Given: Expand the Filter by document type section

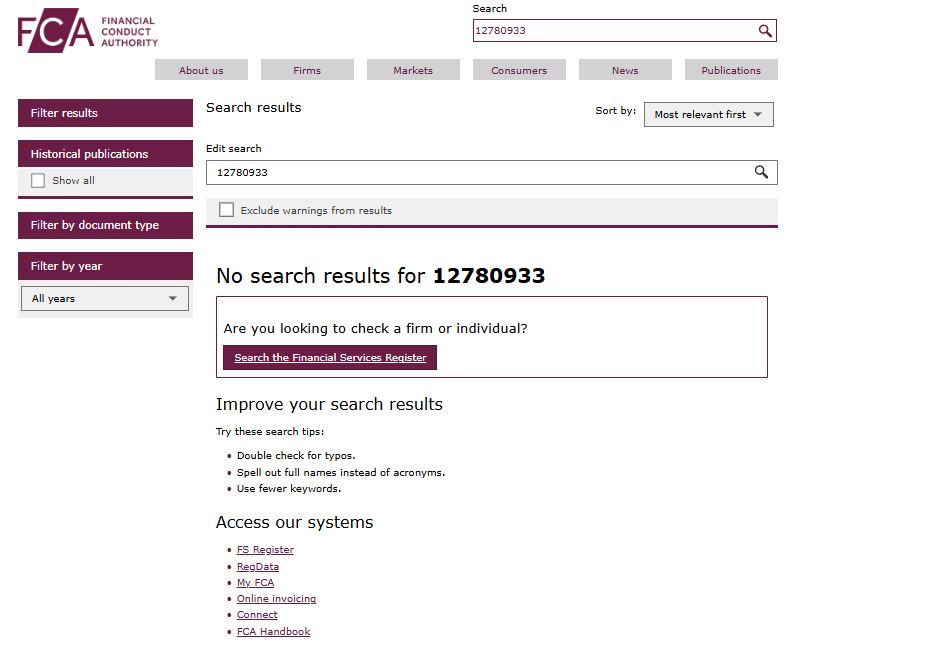Looking at the screenshot, I should click(x=106, y=225).
